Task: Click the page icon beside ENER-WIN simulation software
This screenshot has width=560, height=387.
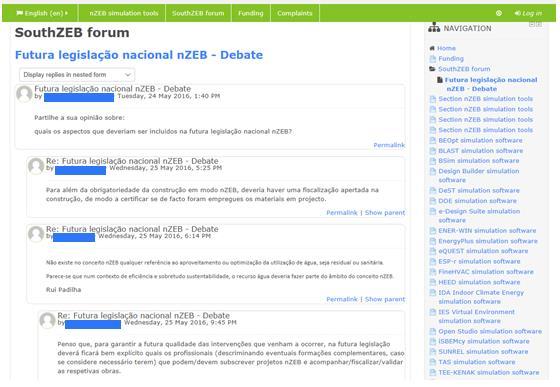Action: pos(433,231)
